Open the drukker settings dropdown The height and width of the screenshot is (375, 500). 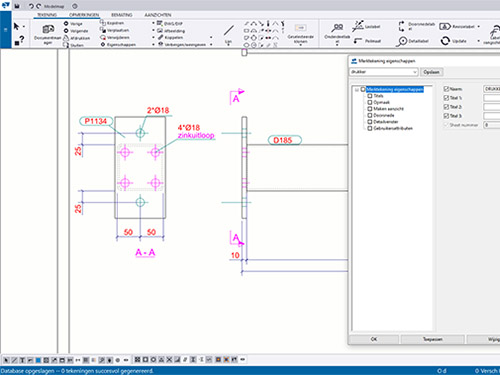tap(383, 72)
